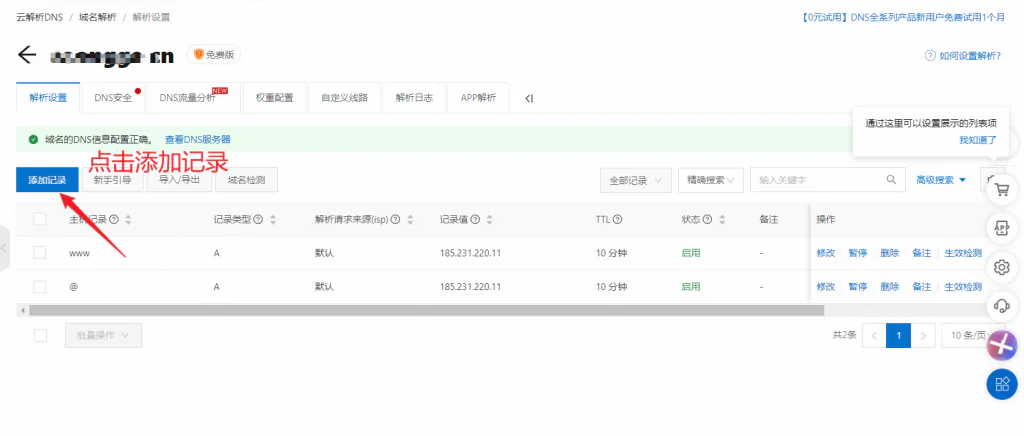Check the www record checkbox

40,253
